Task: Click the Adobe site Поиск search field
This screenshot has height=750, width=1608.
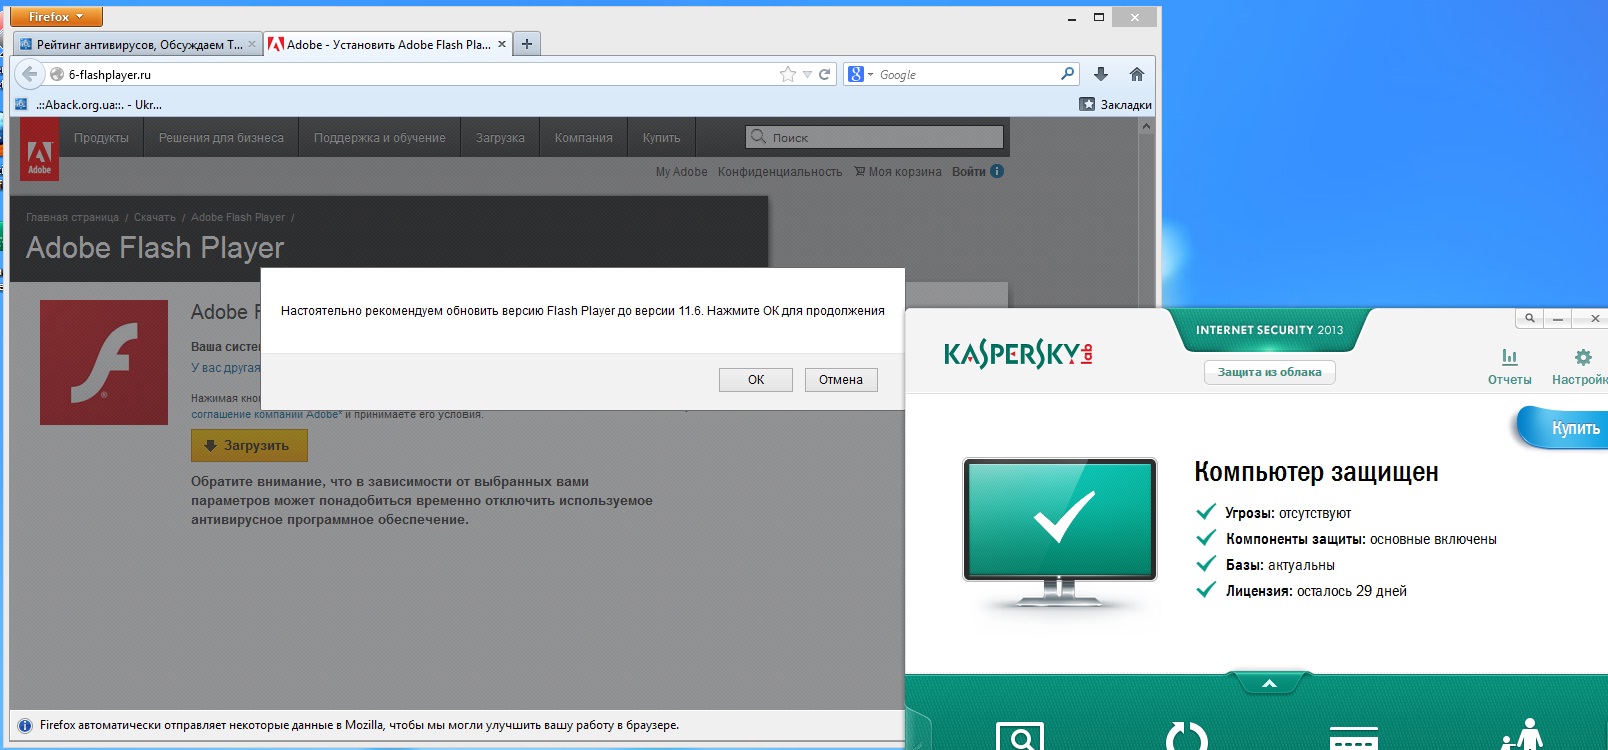Action: pos(875,137)
